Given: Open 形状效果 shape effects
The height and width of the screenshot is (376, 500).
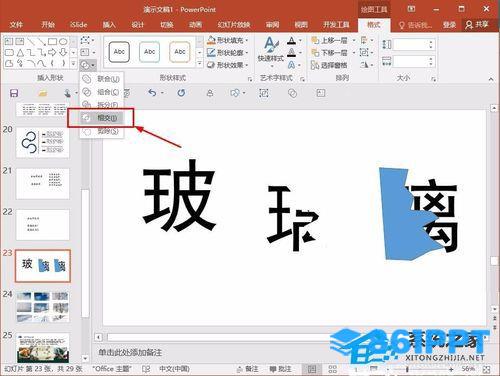Looking at the screenshot, I should coord(228,65).
